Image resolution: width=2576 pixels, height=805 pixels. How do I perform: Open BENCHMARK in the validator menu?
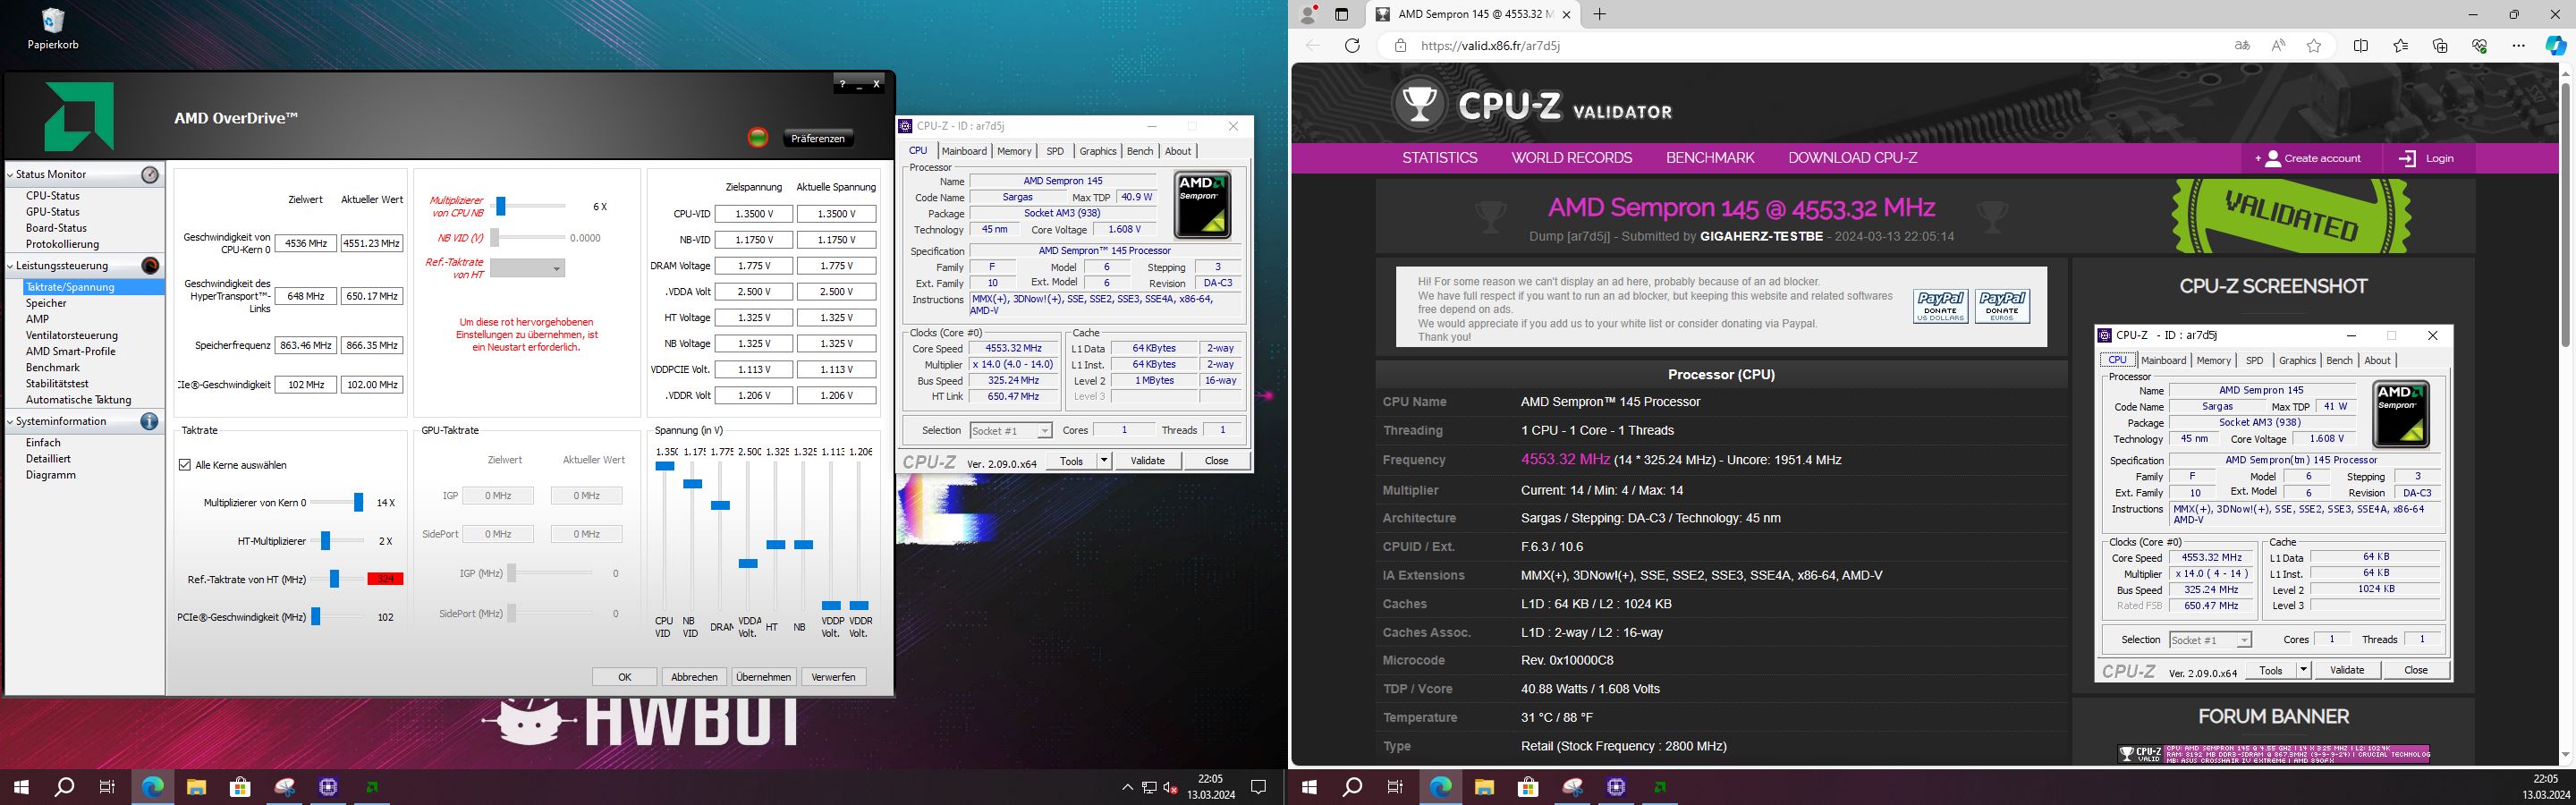coord(1710,158)
